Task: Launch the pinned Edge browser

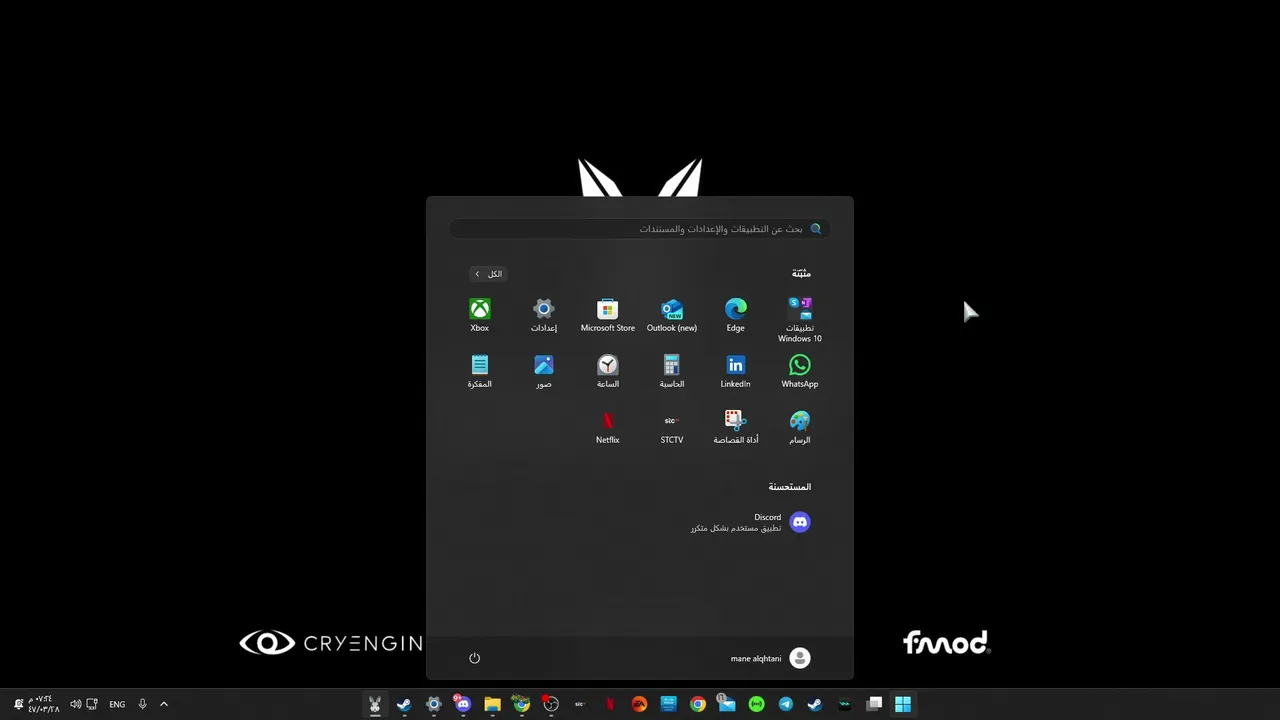Action: tap(736, 315)
